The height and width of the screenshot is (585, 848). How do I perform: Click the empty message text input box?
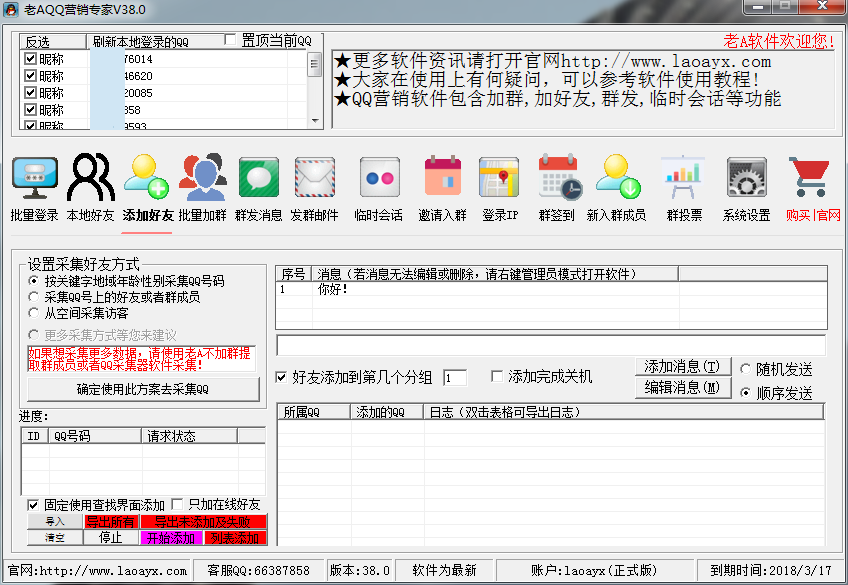[551, 345]
